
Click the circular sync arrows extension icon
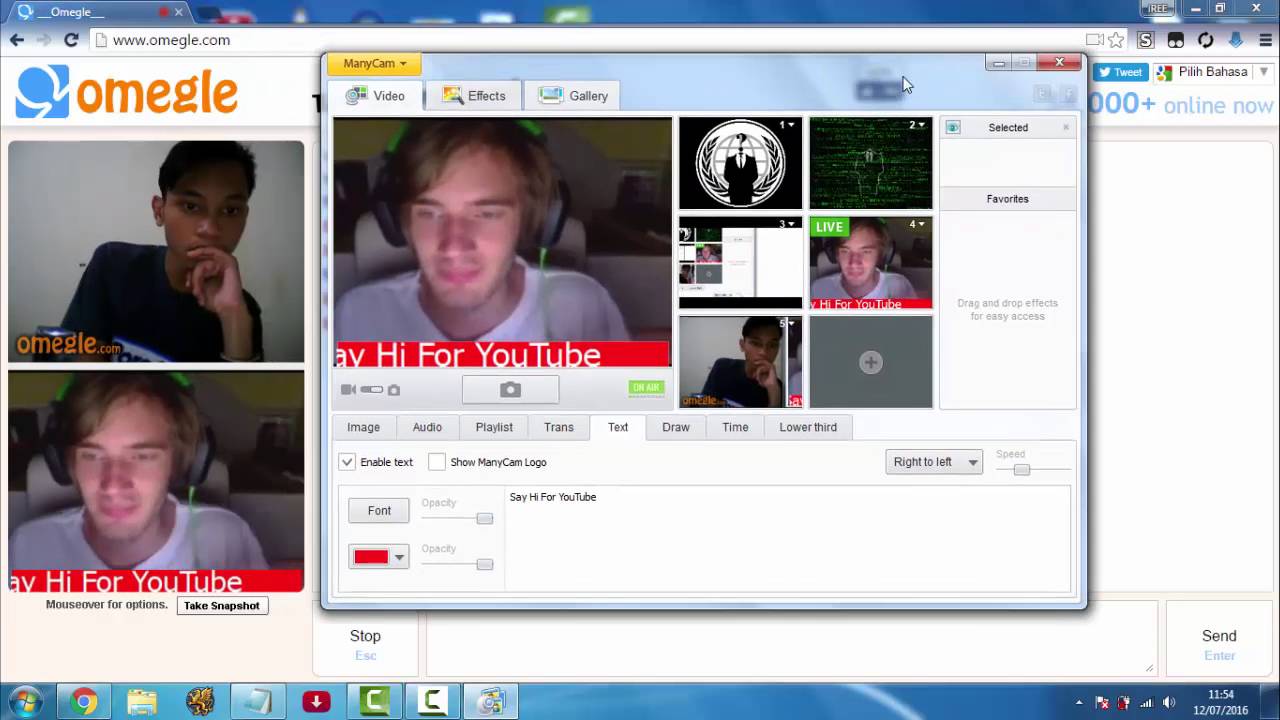click(1206, 40)
